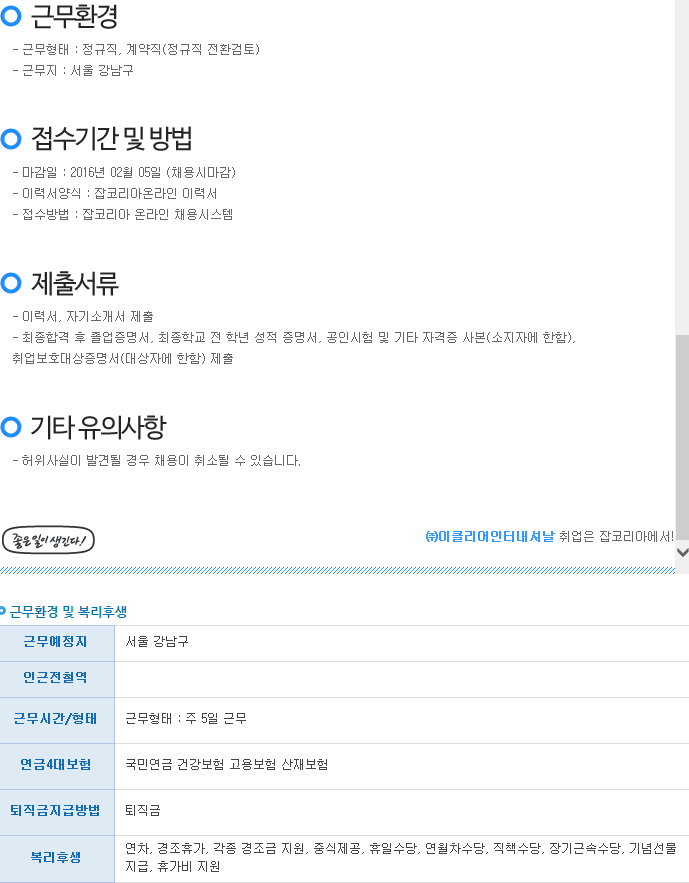Viewport: 689px width, 883px height.
Task: Click the 국민연금 건강보험 고용보험 산재보험 cell
Action: tap(227, 765)
